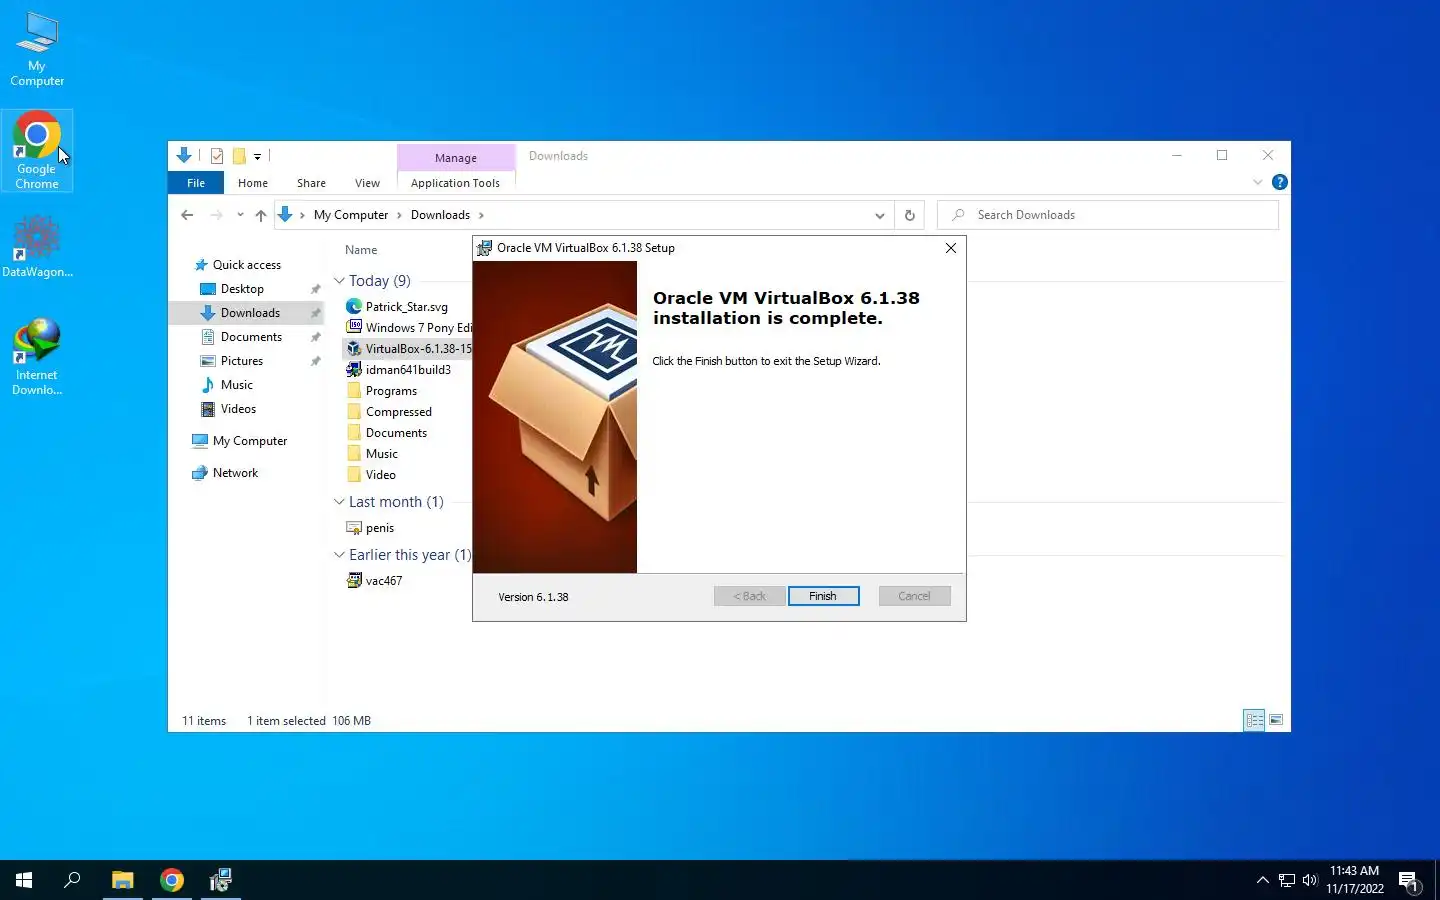The height and width of the screenshot is (900, 1440).
Task: Expand the address bar history dropdown
Action: [x=879, y=215]
